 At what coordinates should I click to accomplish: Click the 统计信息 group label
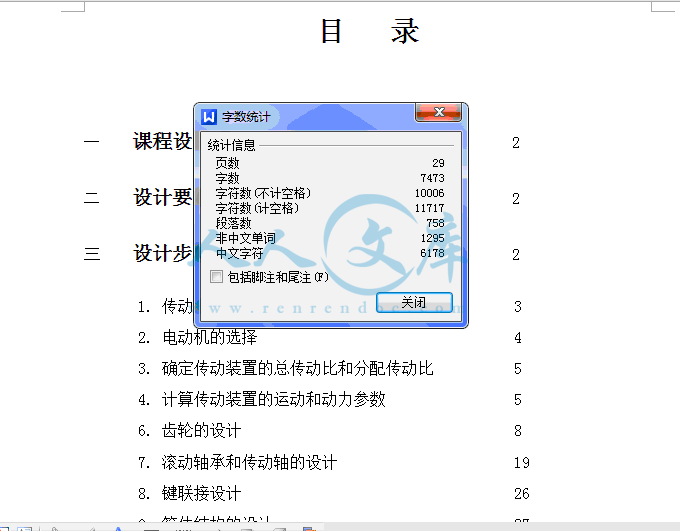[231, 145]
